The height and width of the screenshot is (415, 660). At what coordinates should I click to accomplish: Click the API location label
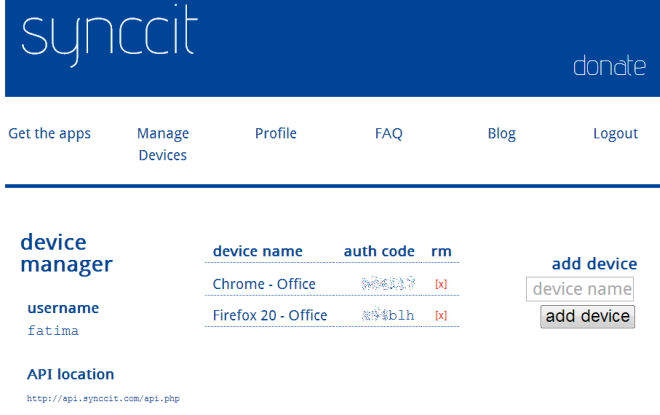[x=71, y=374]
